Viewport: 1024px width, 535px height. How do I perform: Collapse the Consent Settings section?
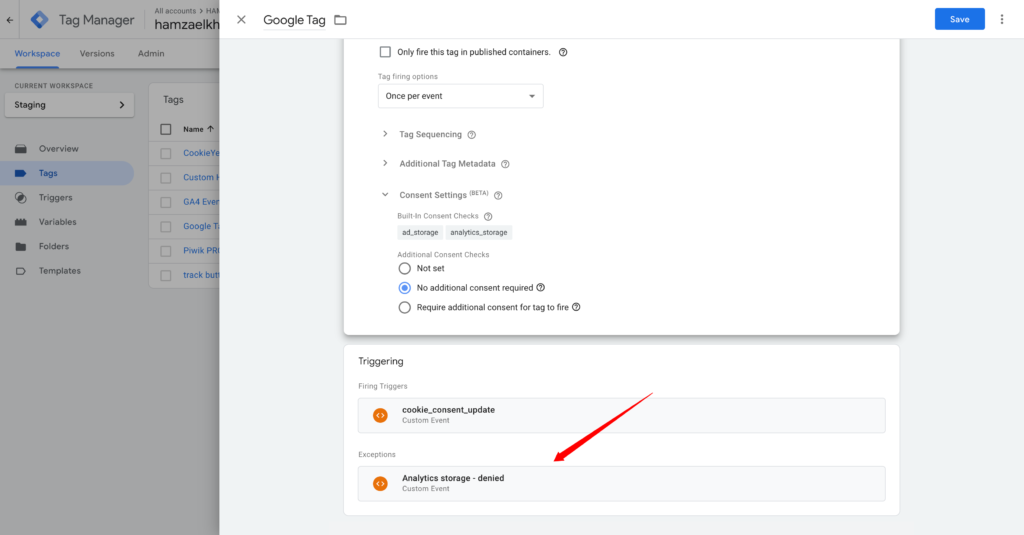tap(385, 195)
